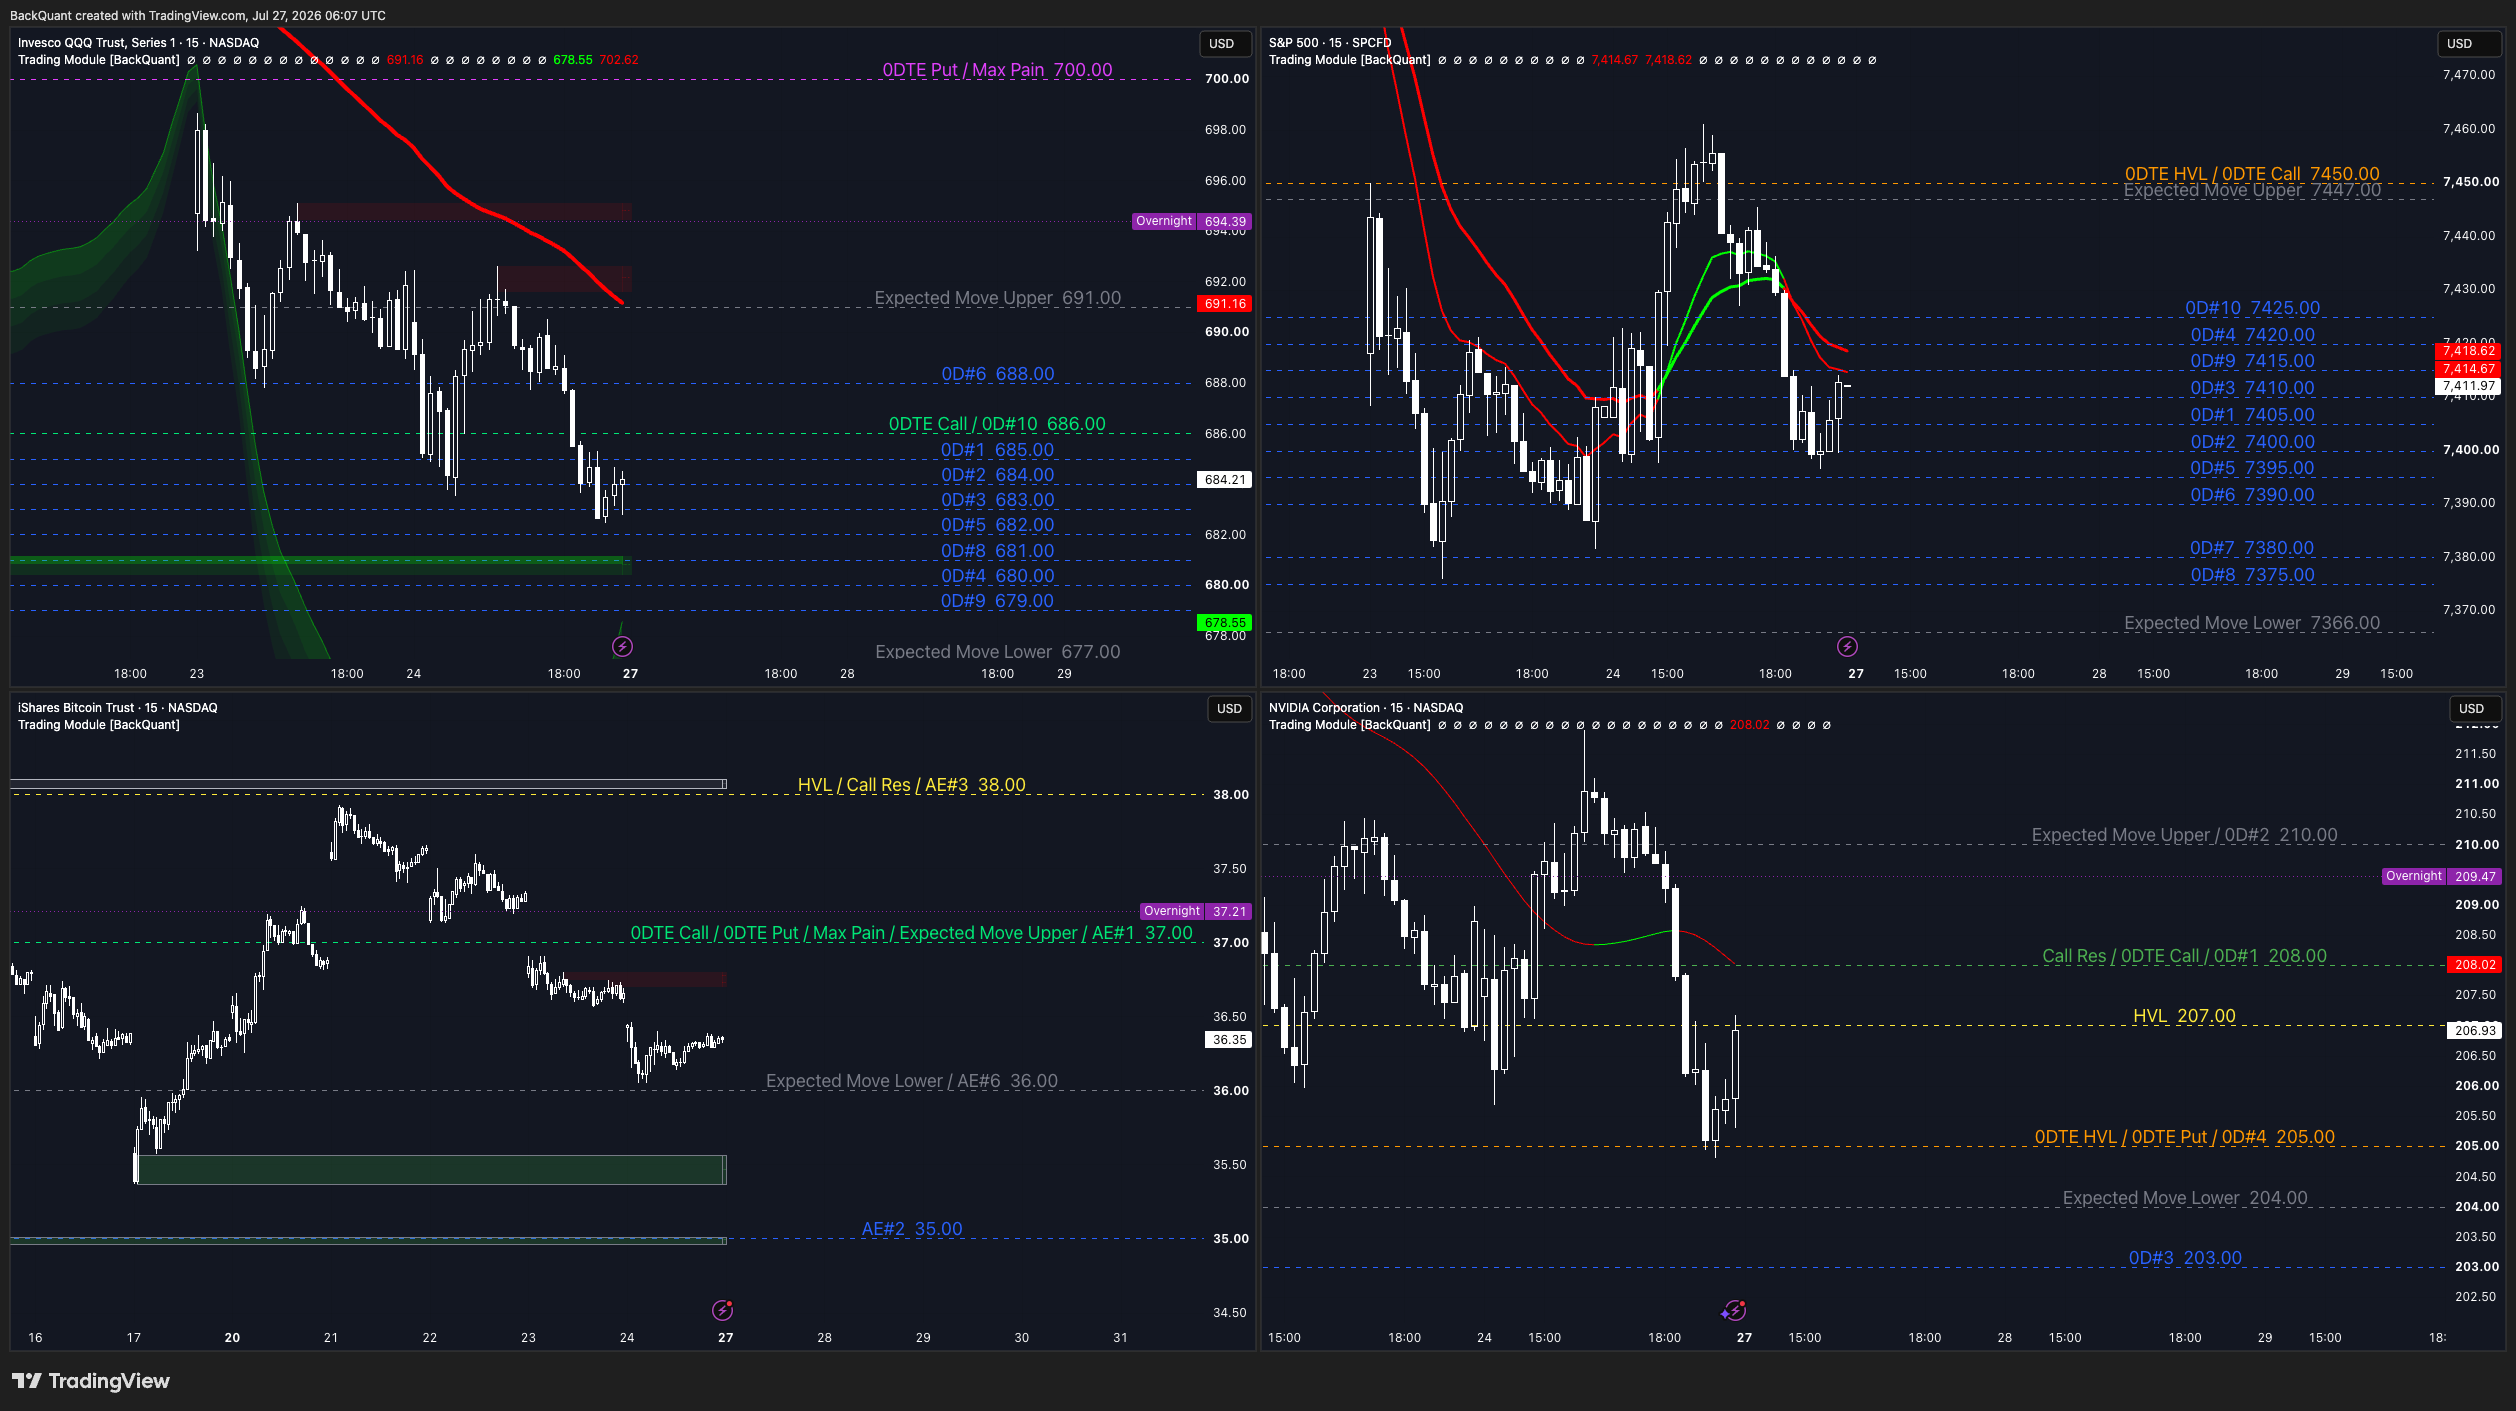Click the red 691.16 price tag on QQQ axis

[1225, 304]
